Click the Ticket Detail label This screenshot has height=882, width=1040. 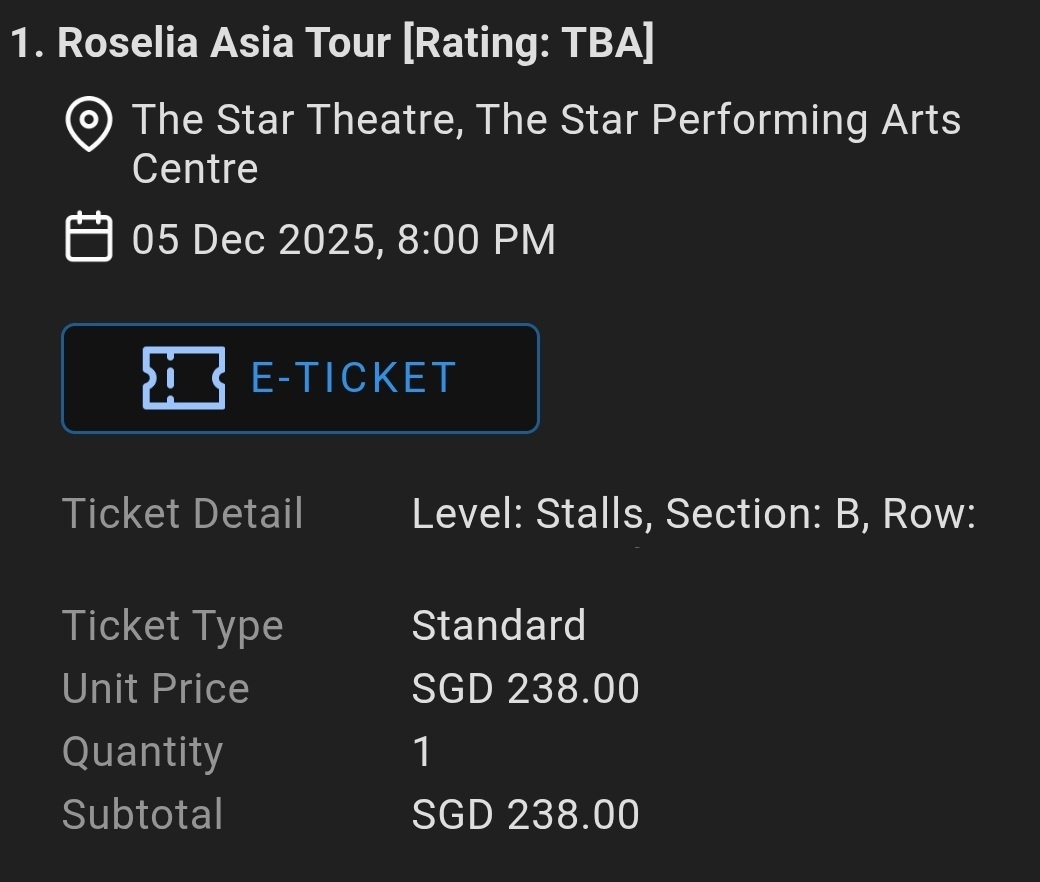point(182,513)
